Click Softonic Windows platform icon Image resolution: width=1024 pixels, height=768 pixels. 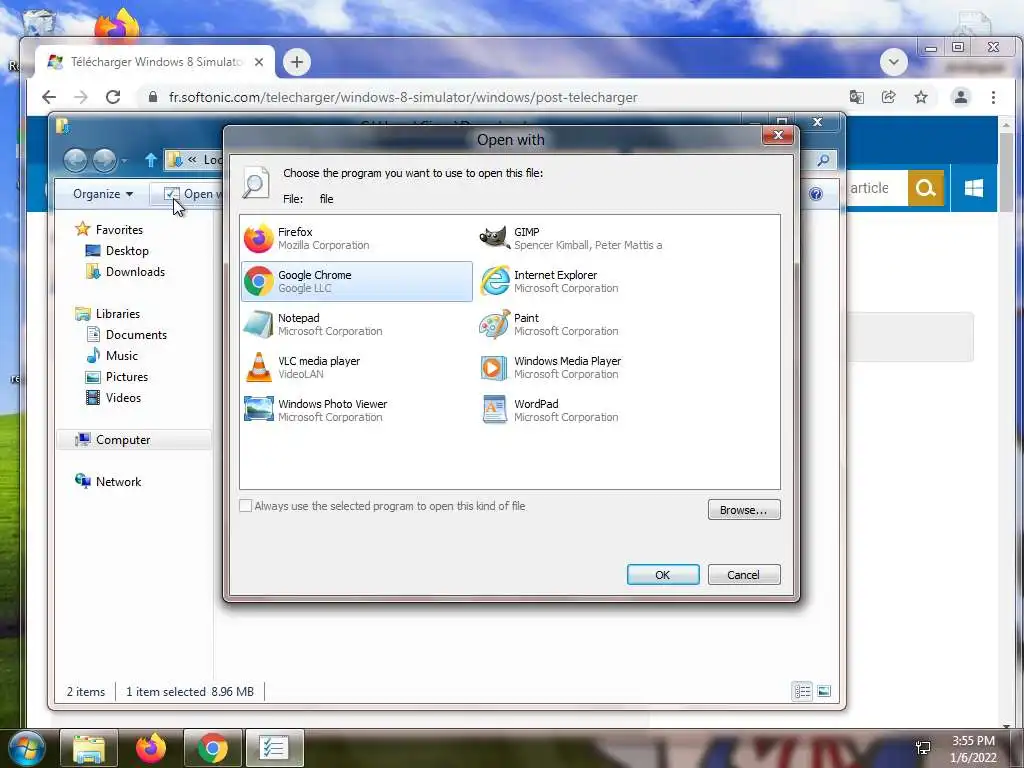pos(974,188)
